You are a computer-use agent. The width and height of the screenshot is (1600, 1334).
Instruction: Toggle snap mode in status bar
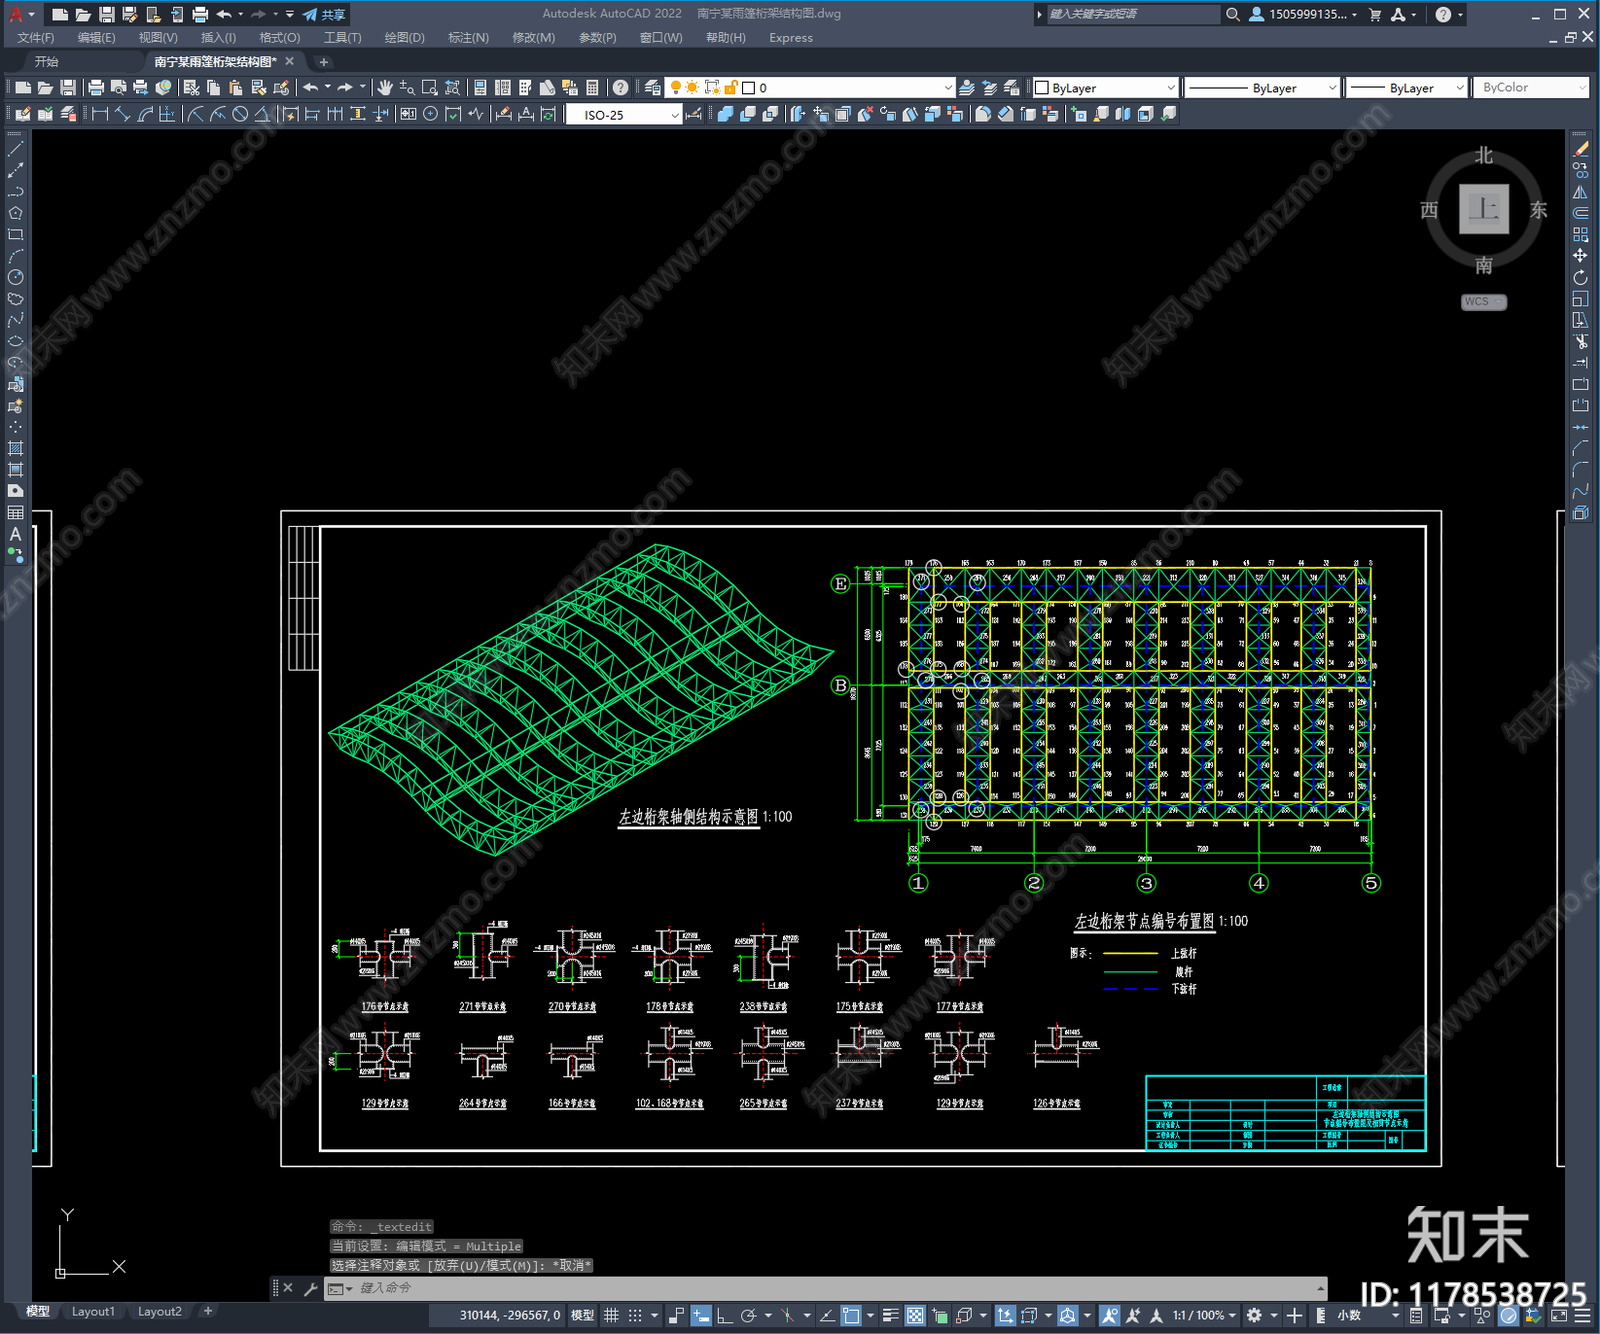pyautogui.click(x=635, y=1315)
